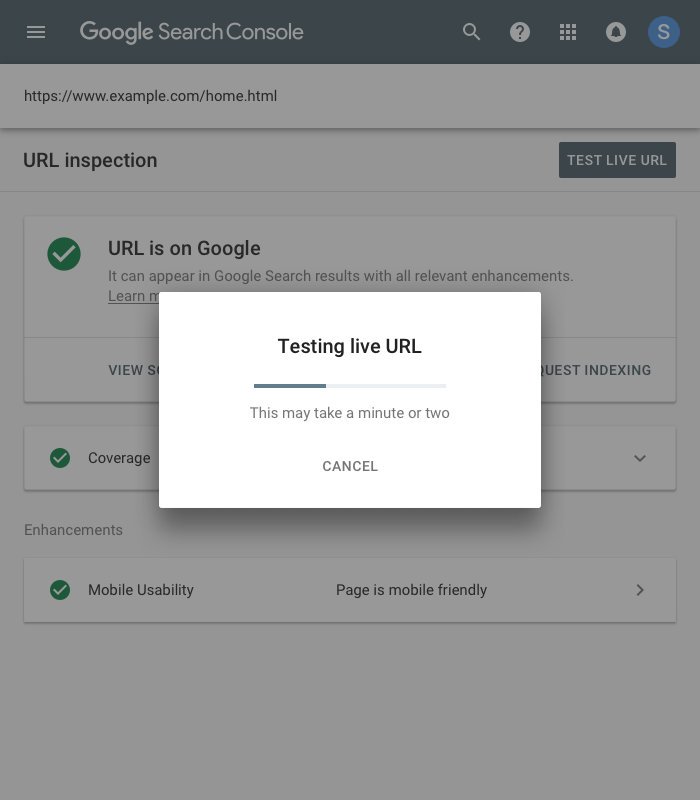700x800 pixels.
Task: Click the TEST LIVE URL button
Action: click(617, 160)
